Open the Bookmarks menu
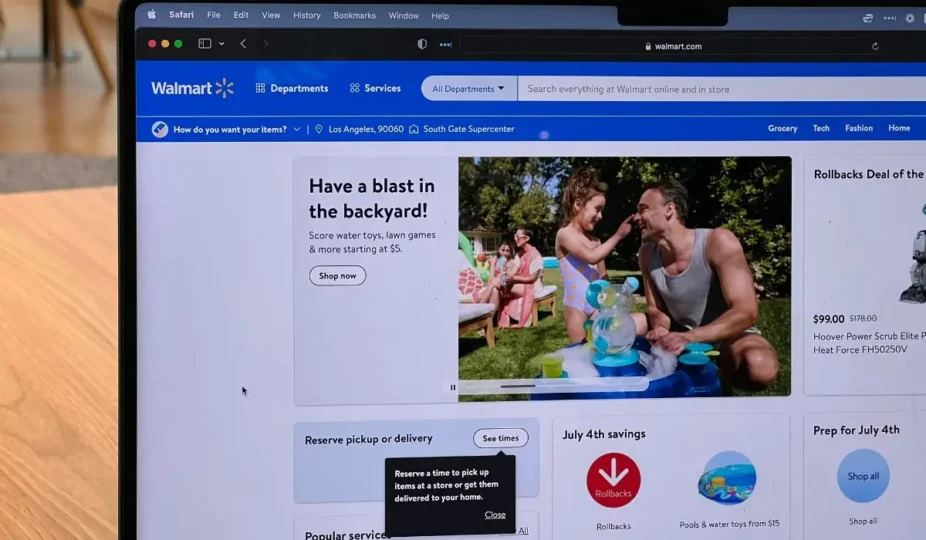Viewport: 926px width, 540px height. point(355,16)
